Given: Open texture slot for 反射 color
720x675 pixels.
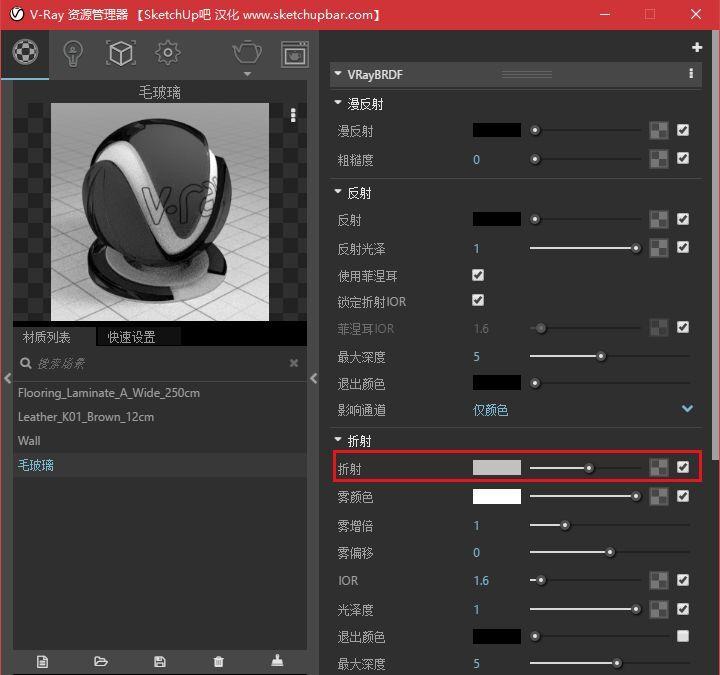Looking at the screenshot, I should [659, 219].
